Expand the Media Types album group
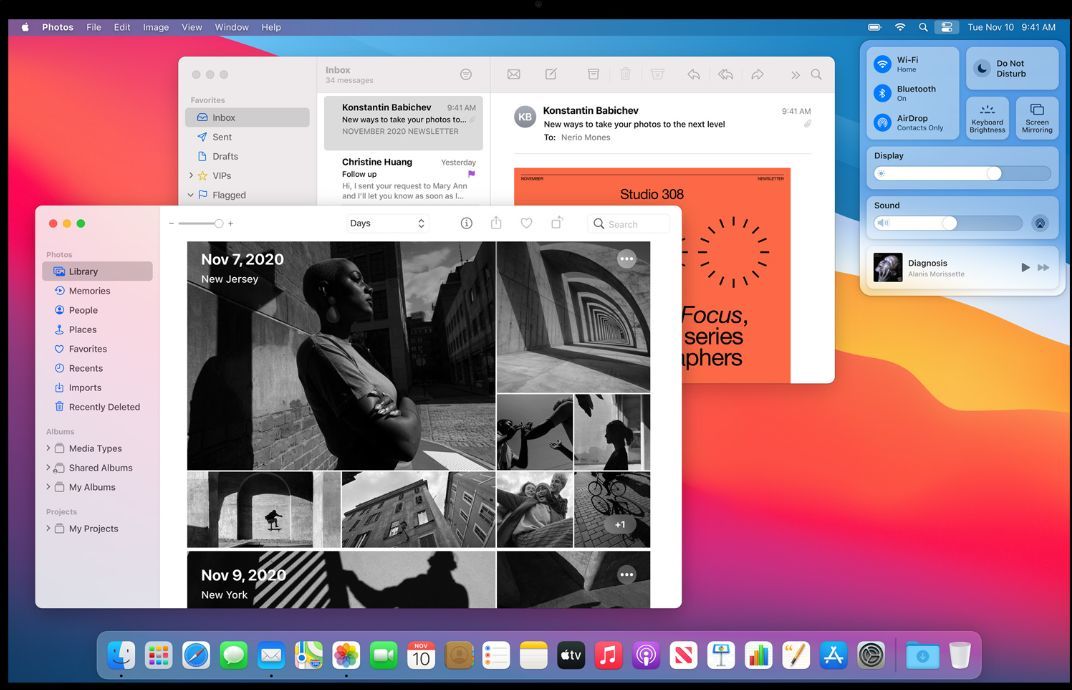Viewport: 1072px width, 690px height. point(48,448)
